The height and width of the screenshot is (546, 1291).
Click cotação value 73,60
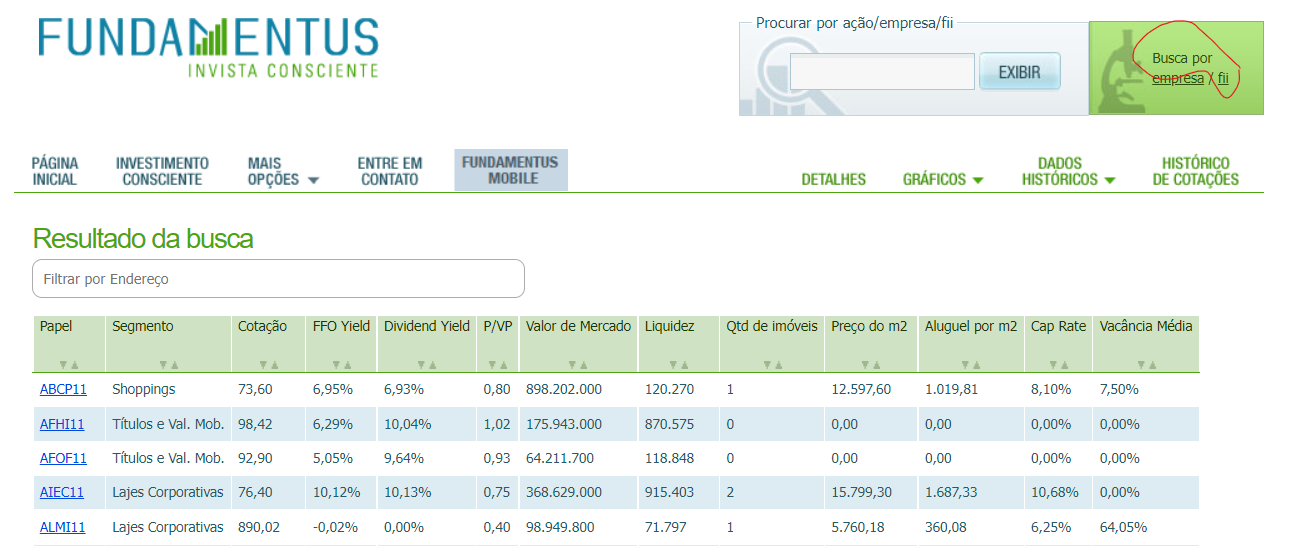click(x=255, y=389)
